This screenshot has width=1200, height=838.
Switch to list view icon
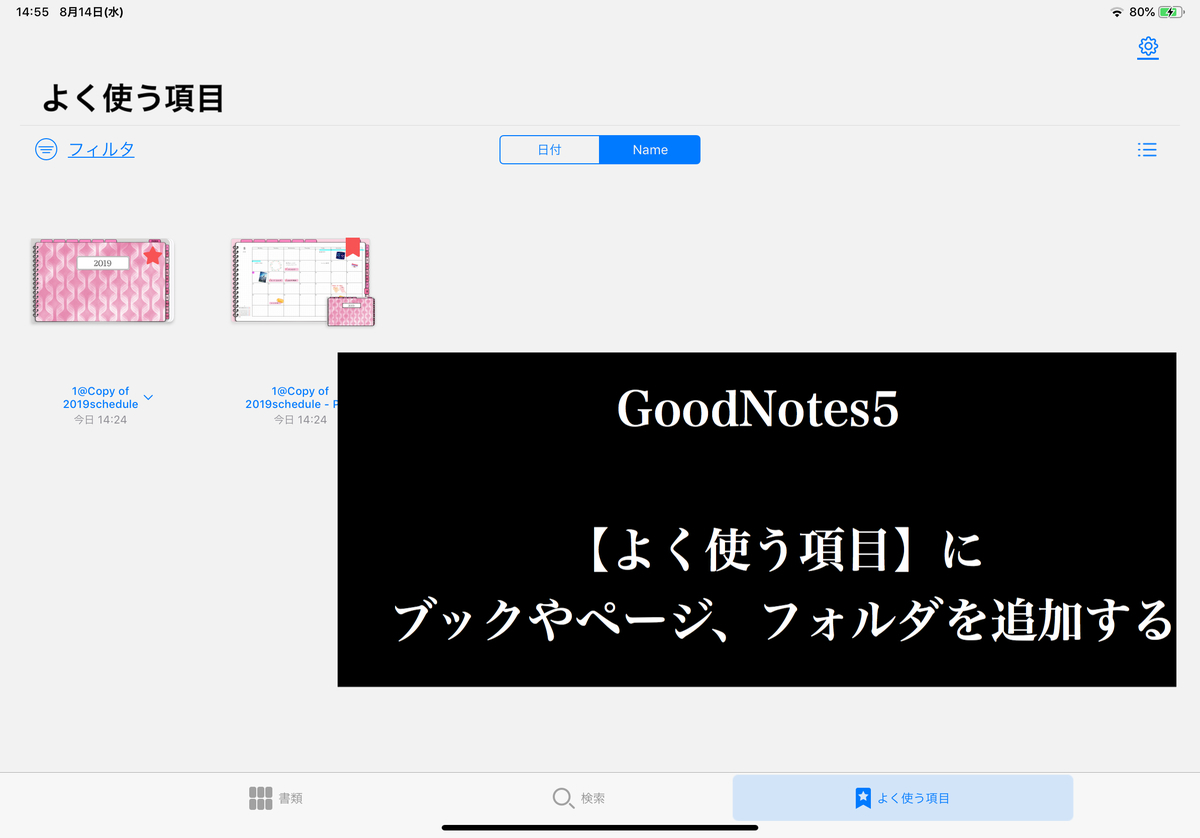click(1147, 150)
